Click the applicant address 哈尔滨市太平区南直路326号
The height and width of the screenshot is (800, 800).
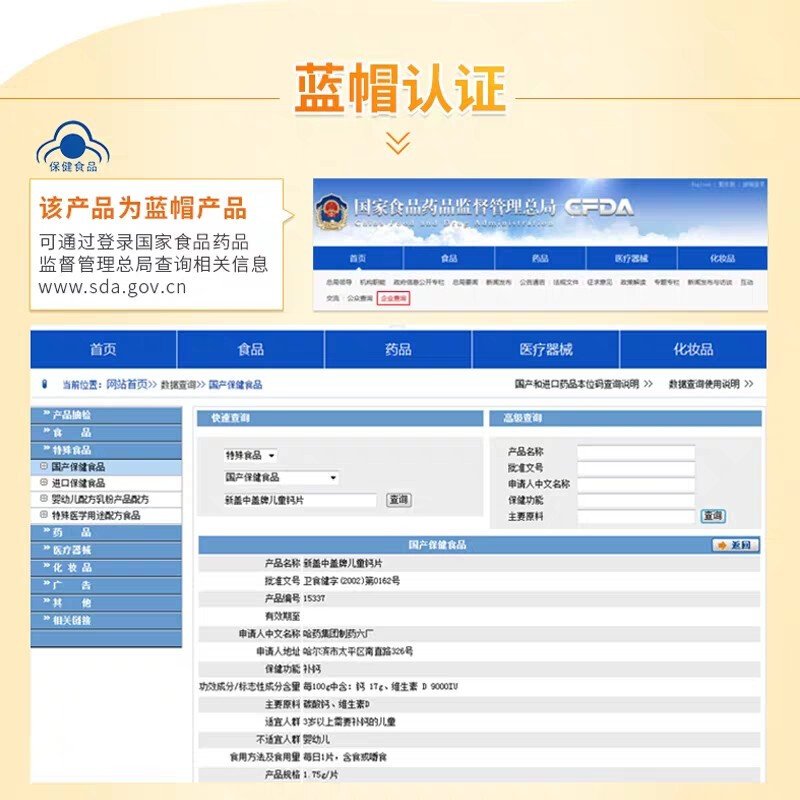click(x=358, y=652)
